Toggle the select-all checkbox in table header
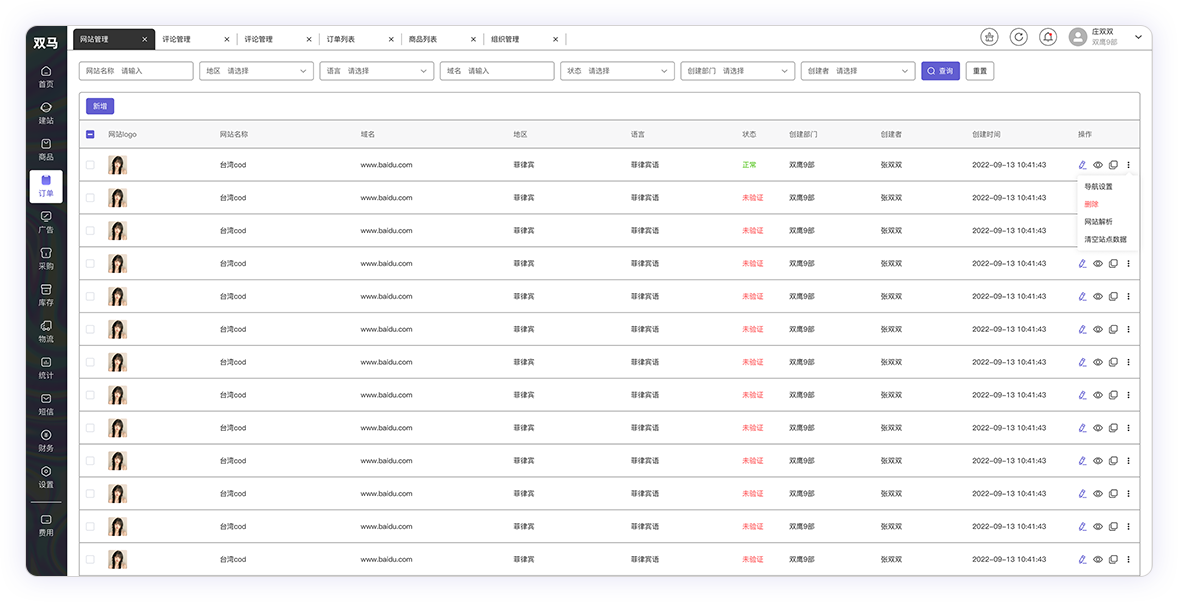This screenshot has width=1178, height=602. coord(90,135)
